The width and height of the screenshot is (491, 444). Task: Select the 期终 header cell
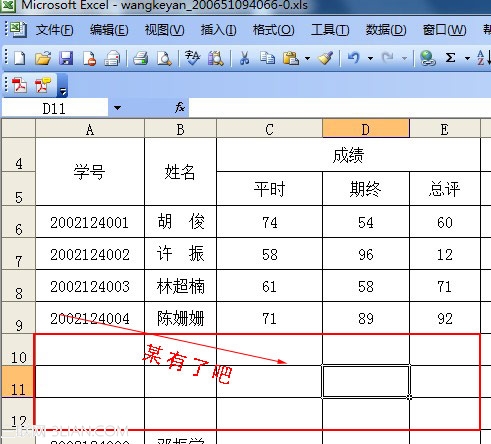pyautogui.click(x=366, y=189)
